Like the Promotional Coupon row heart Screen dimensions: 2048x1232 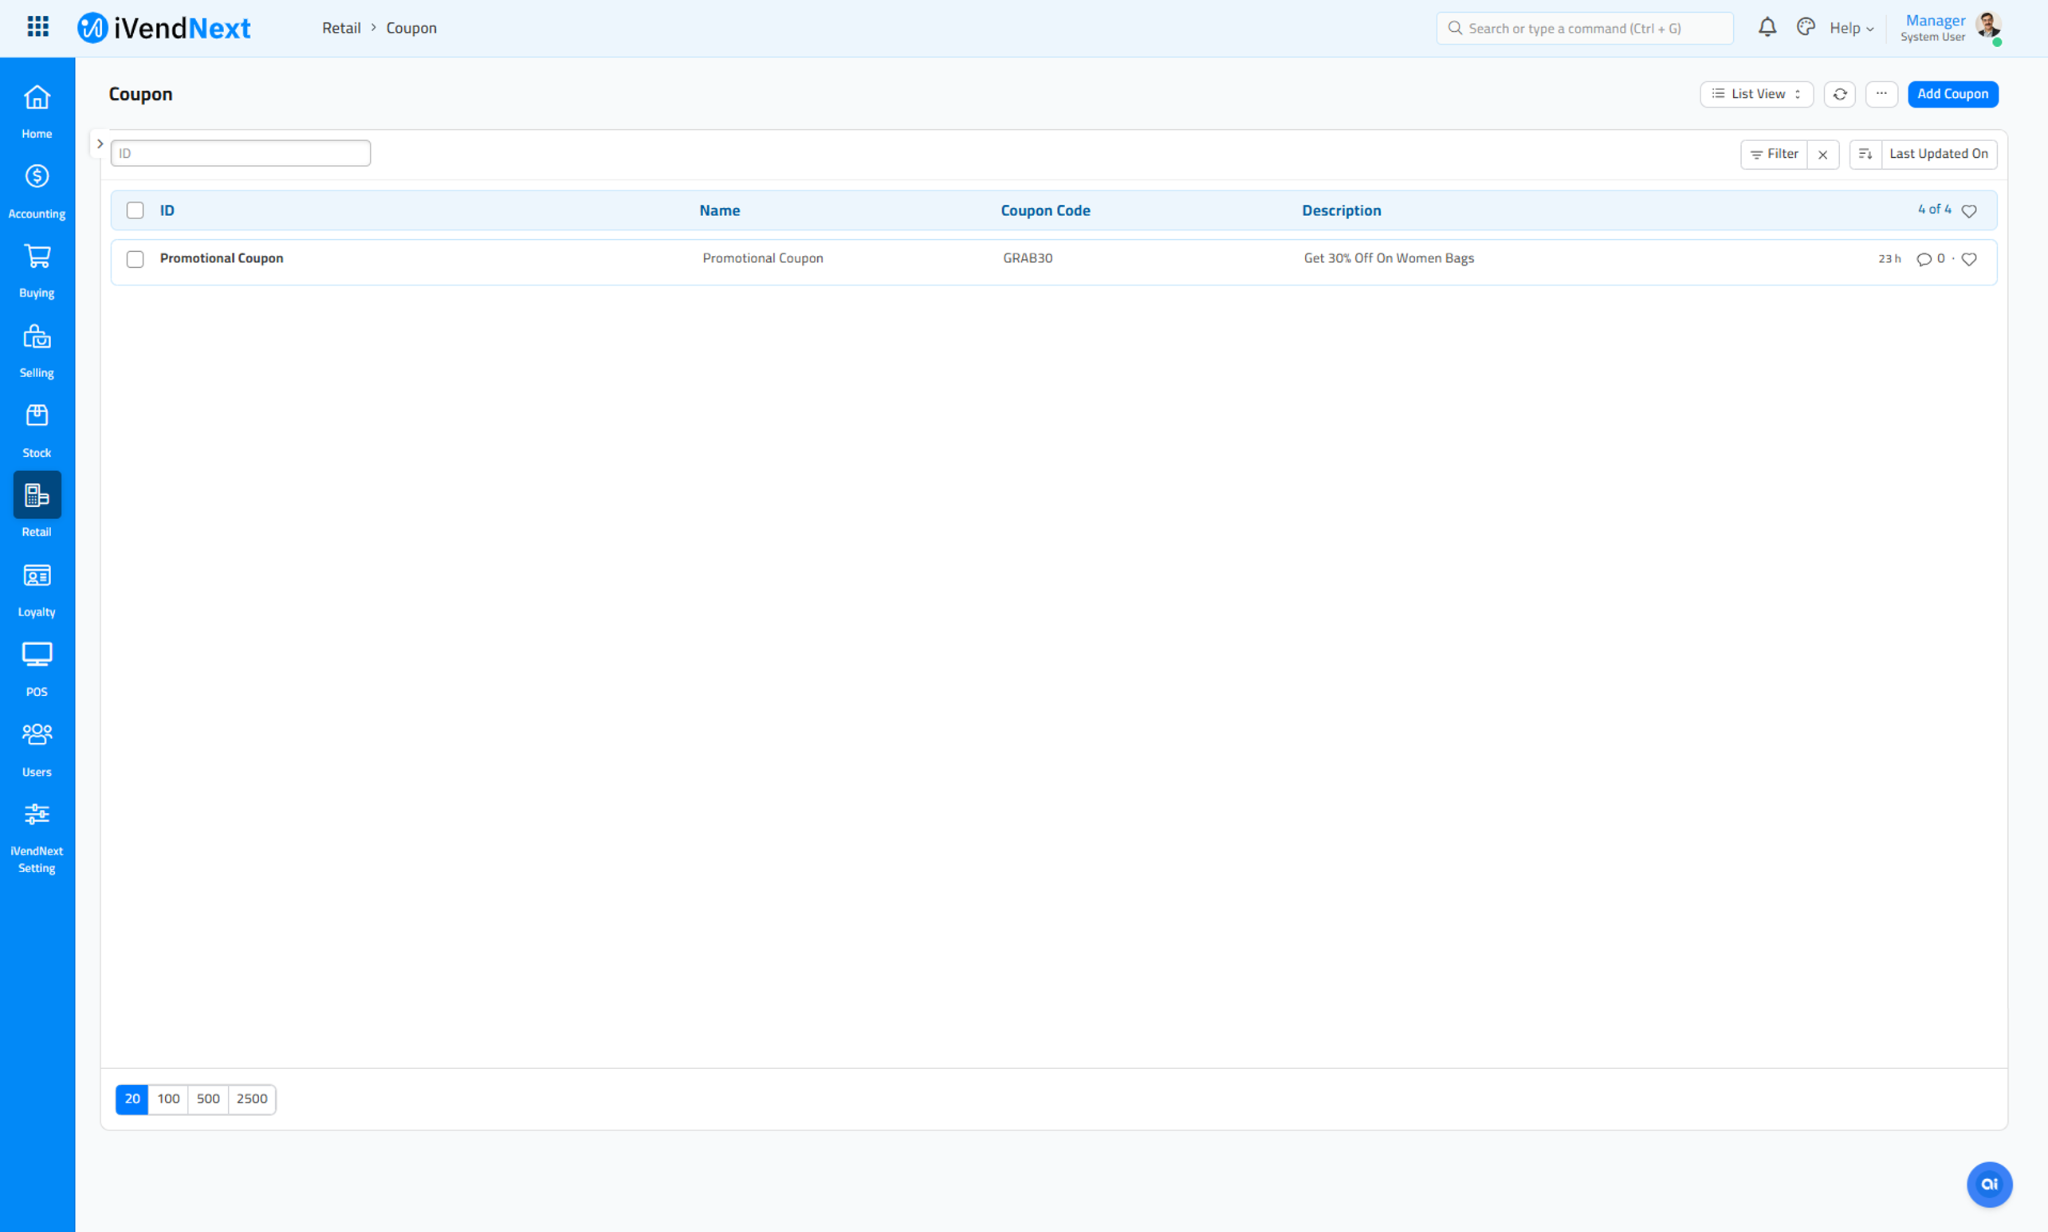pyautogui.click(x=1969, y=259)
